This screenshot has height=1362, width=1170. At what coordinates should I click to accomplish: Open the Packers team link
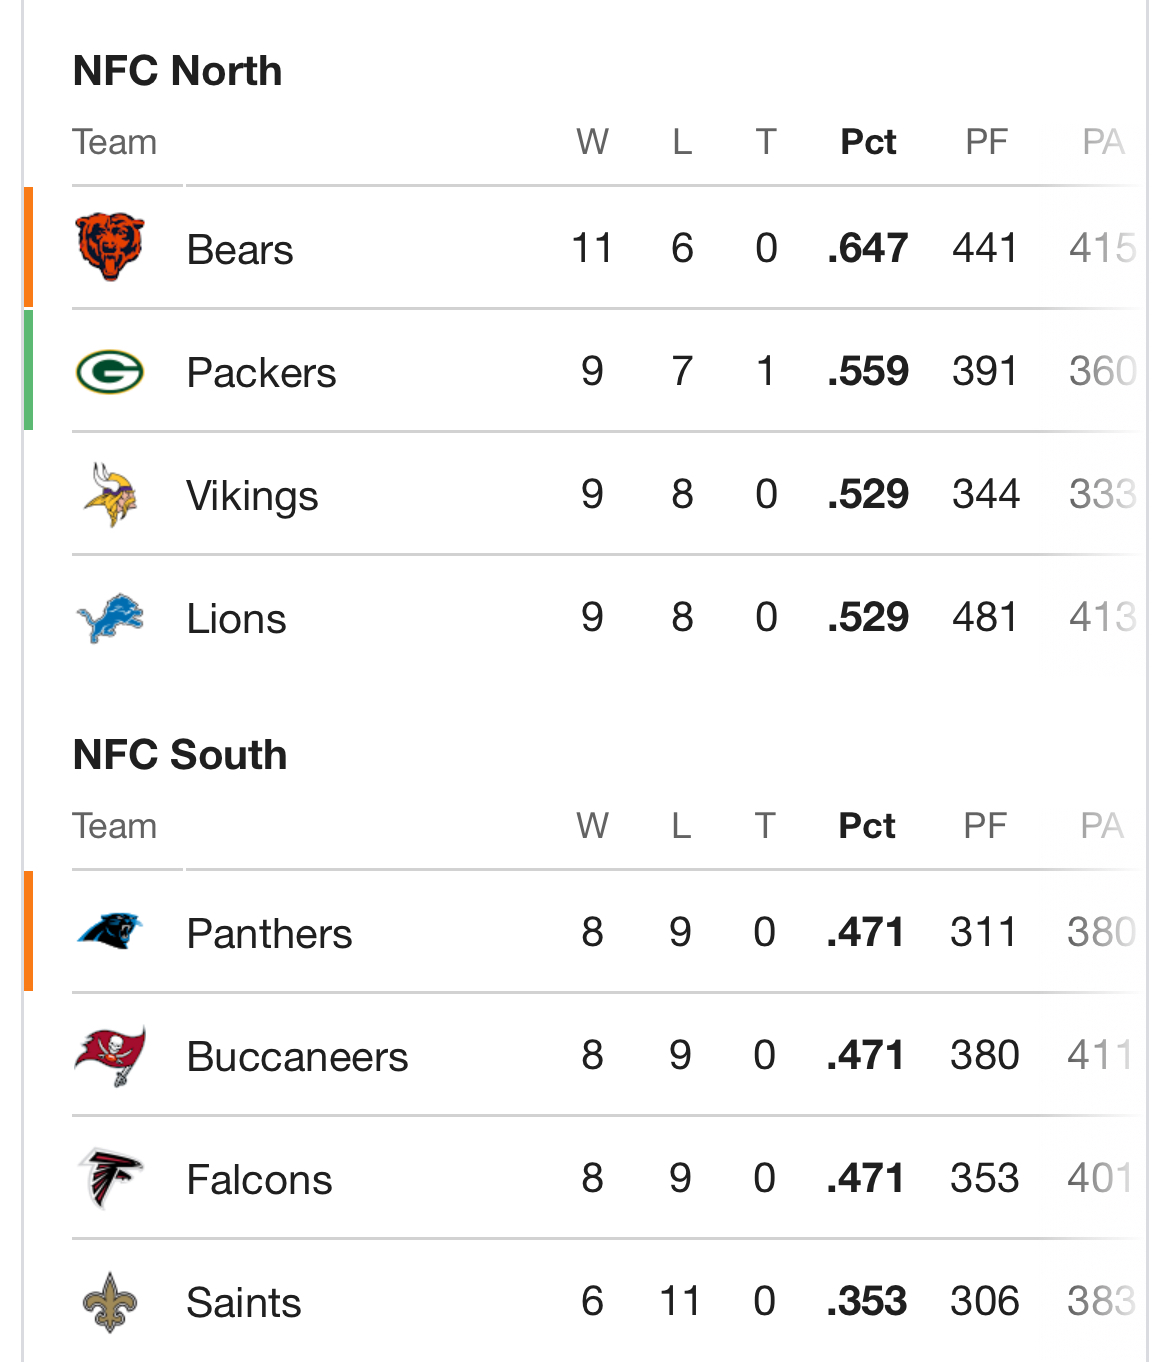pos(261,373)
